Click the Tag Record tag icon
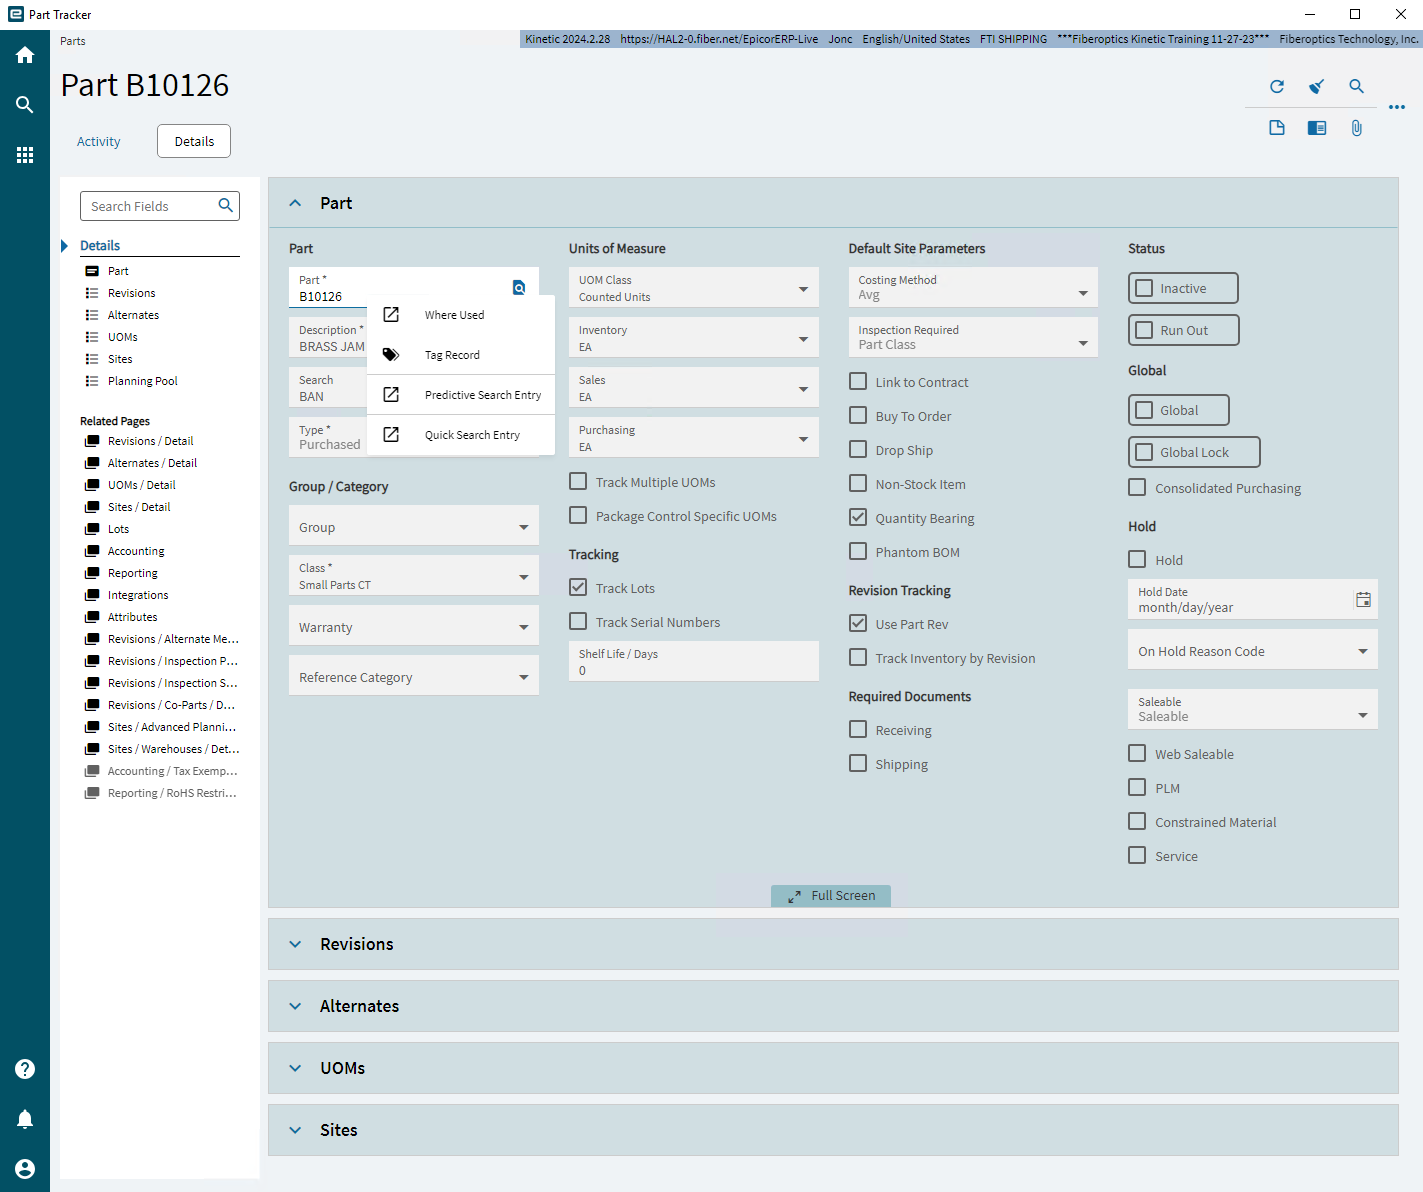Image resolution: width=1423 pixels, height=1192 pixels. pos(391,355)
